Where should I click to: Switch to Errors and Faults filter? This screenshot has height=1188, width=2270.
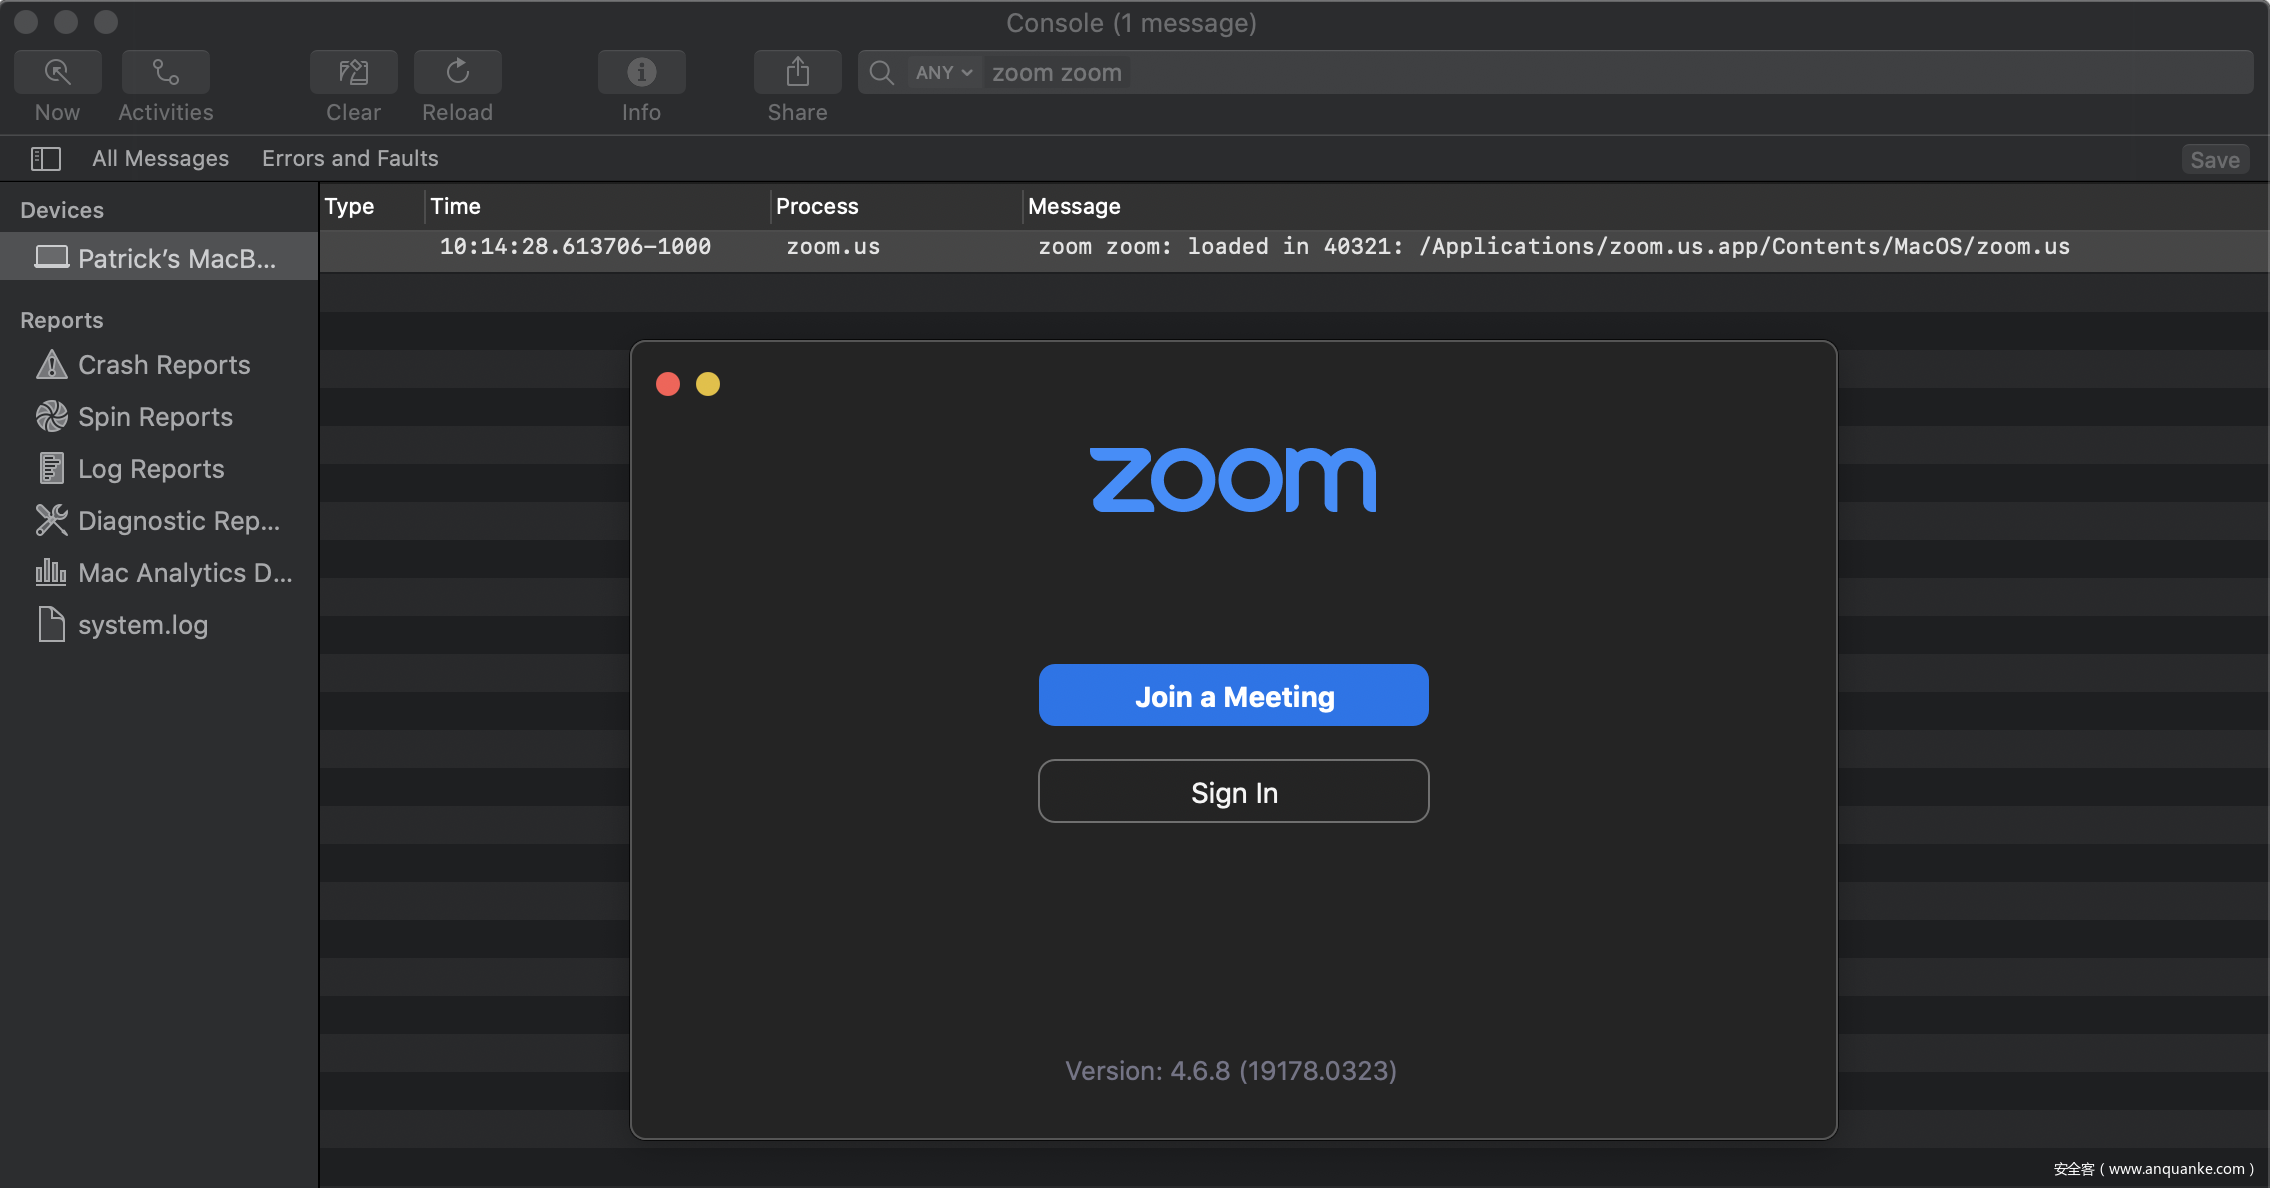click(350, 158)
